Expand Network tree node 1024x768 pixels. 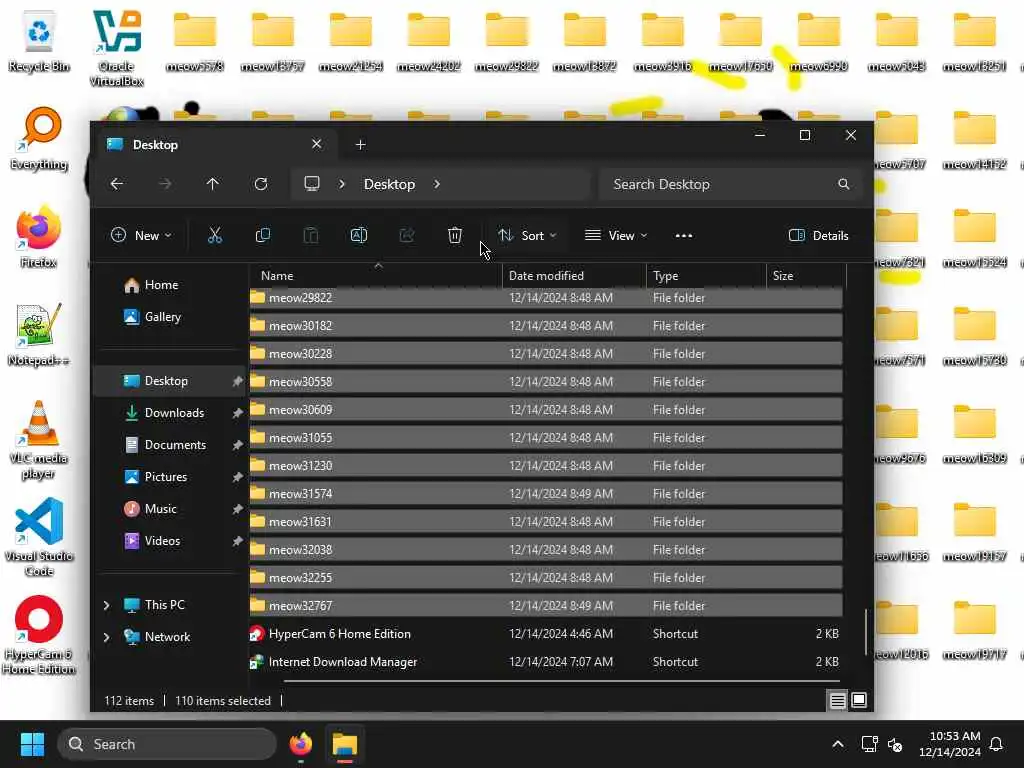[107, 637]
